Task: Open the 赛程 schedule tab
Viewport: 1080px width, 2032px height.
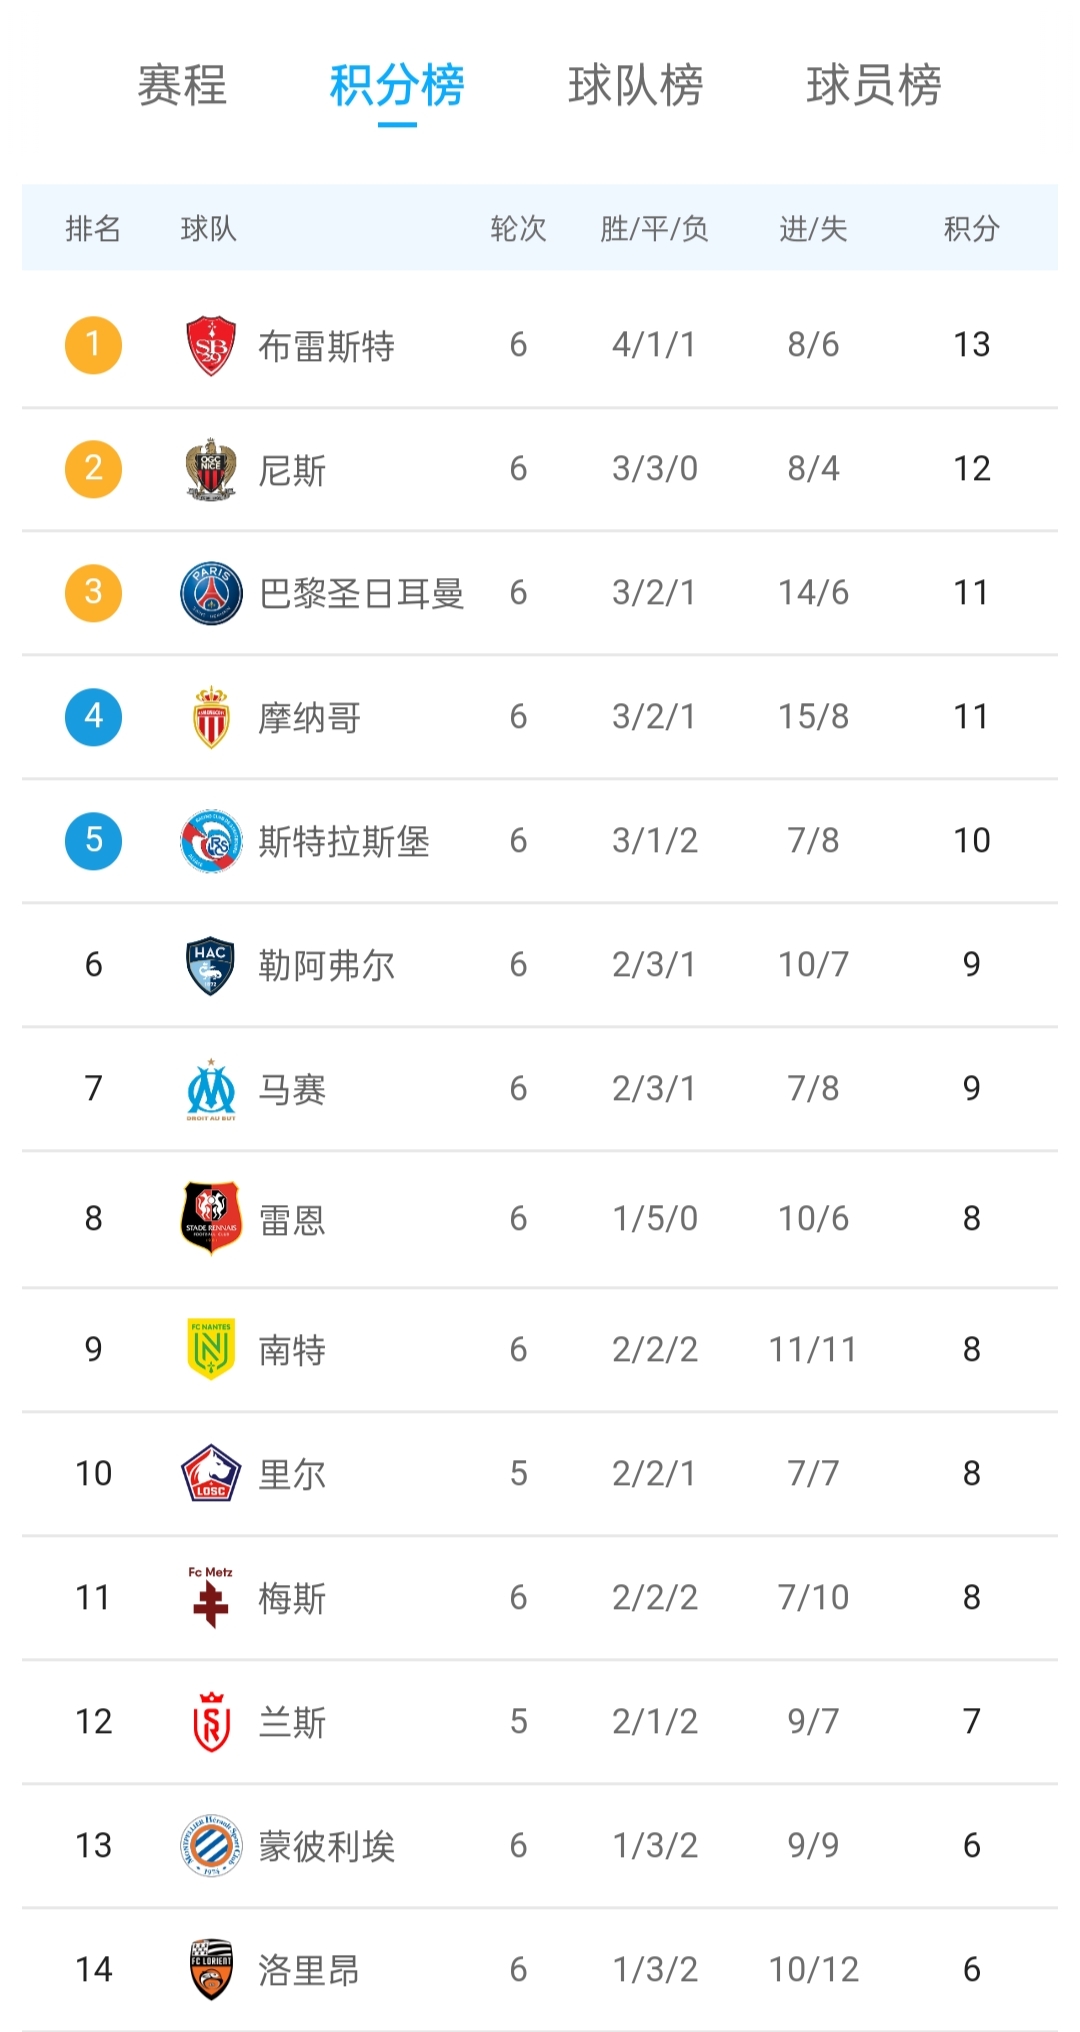Action: tap(182, 85)
